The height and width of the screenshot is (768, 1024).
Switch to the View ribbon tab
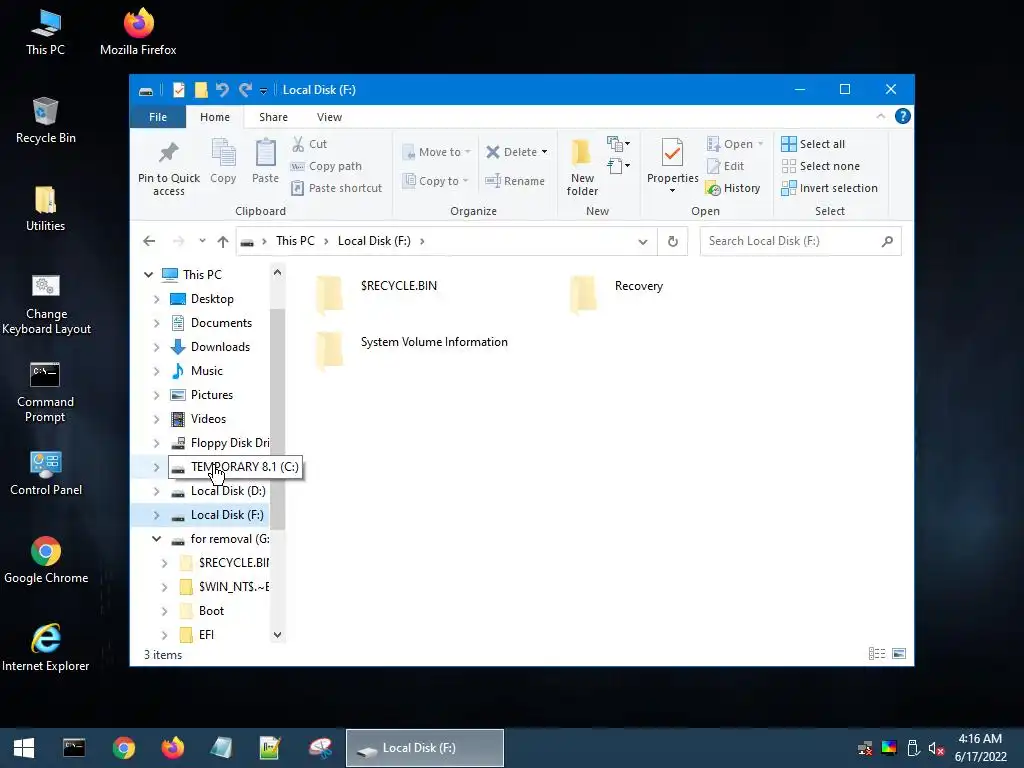pos(329,117)
